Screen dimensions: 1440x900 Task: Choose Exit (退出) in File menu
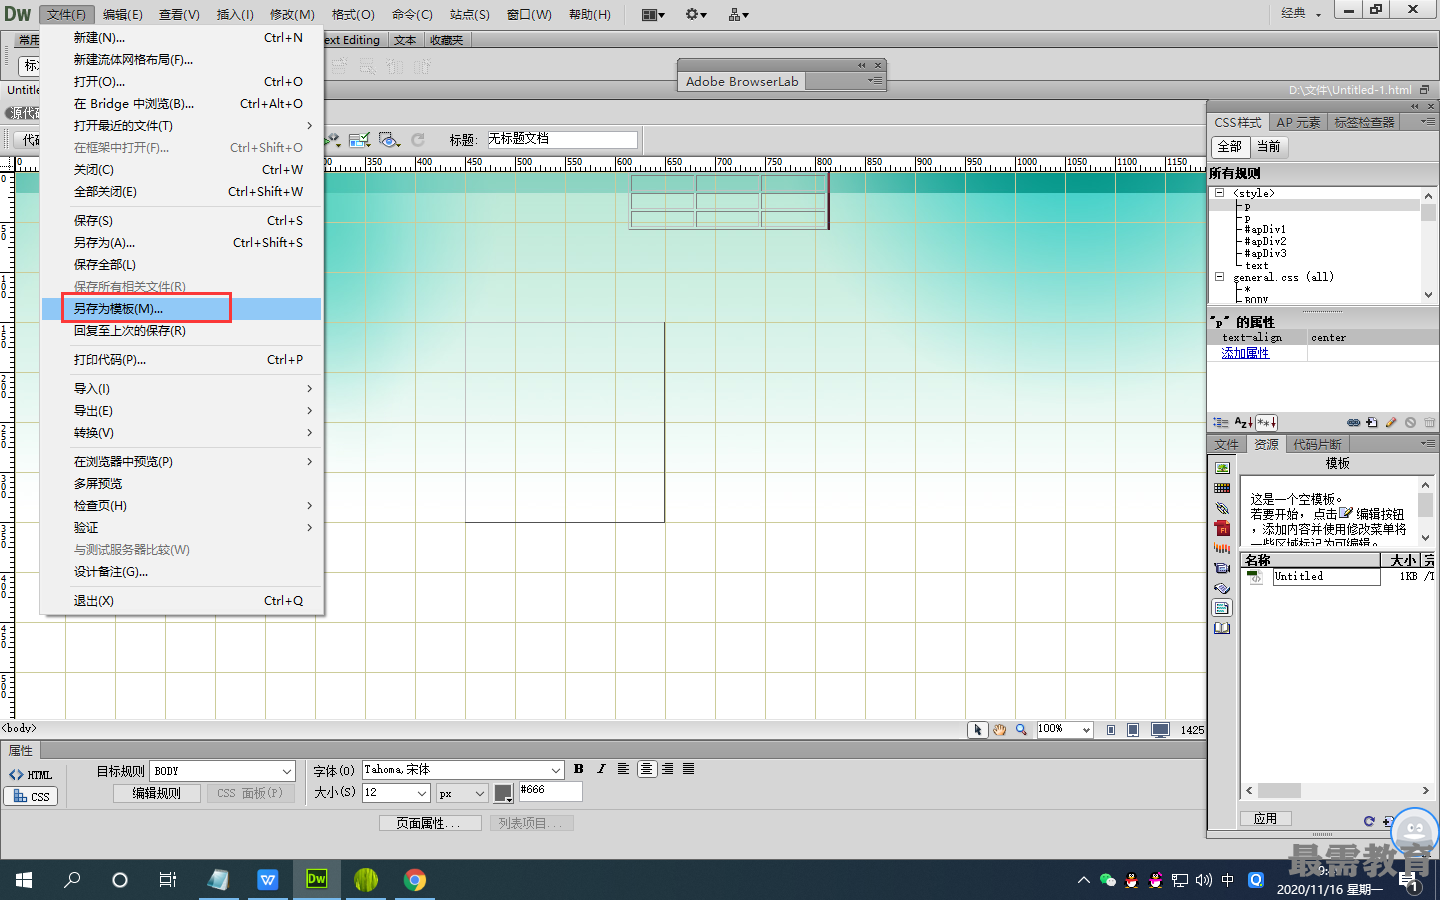(x=181, y=601)
